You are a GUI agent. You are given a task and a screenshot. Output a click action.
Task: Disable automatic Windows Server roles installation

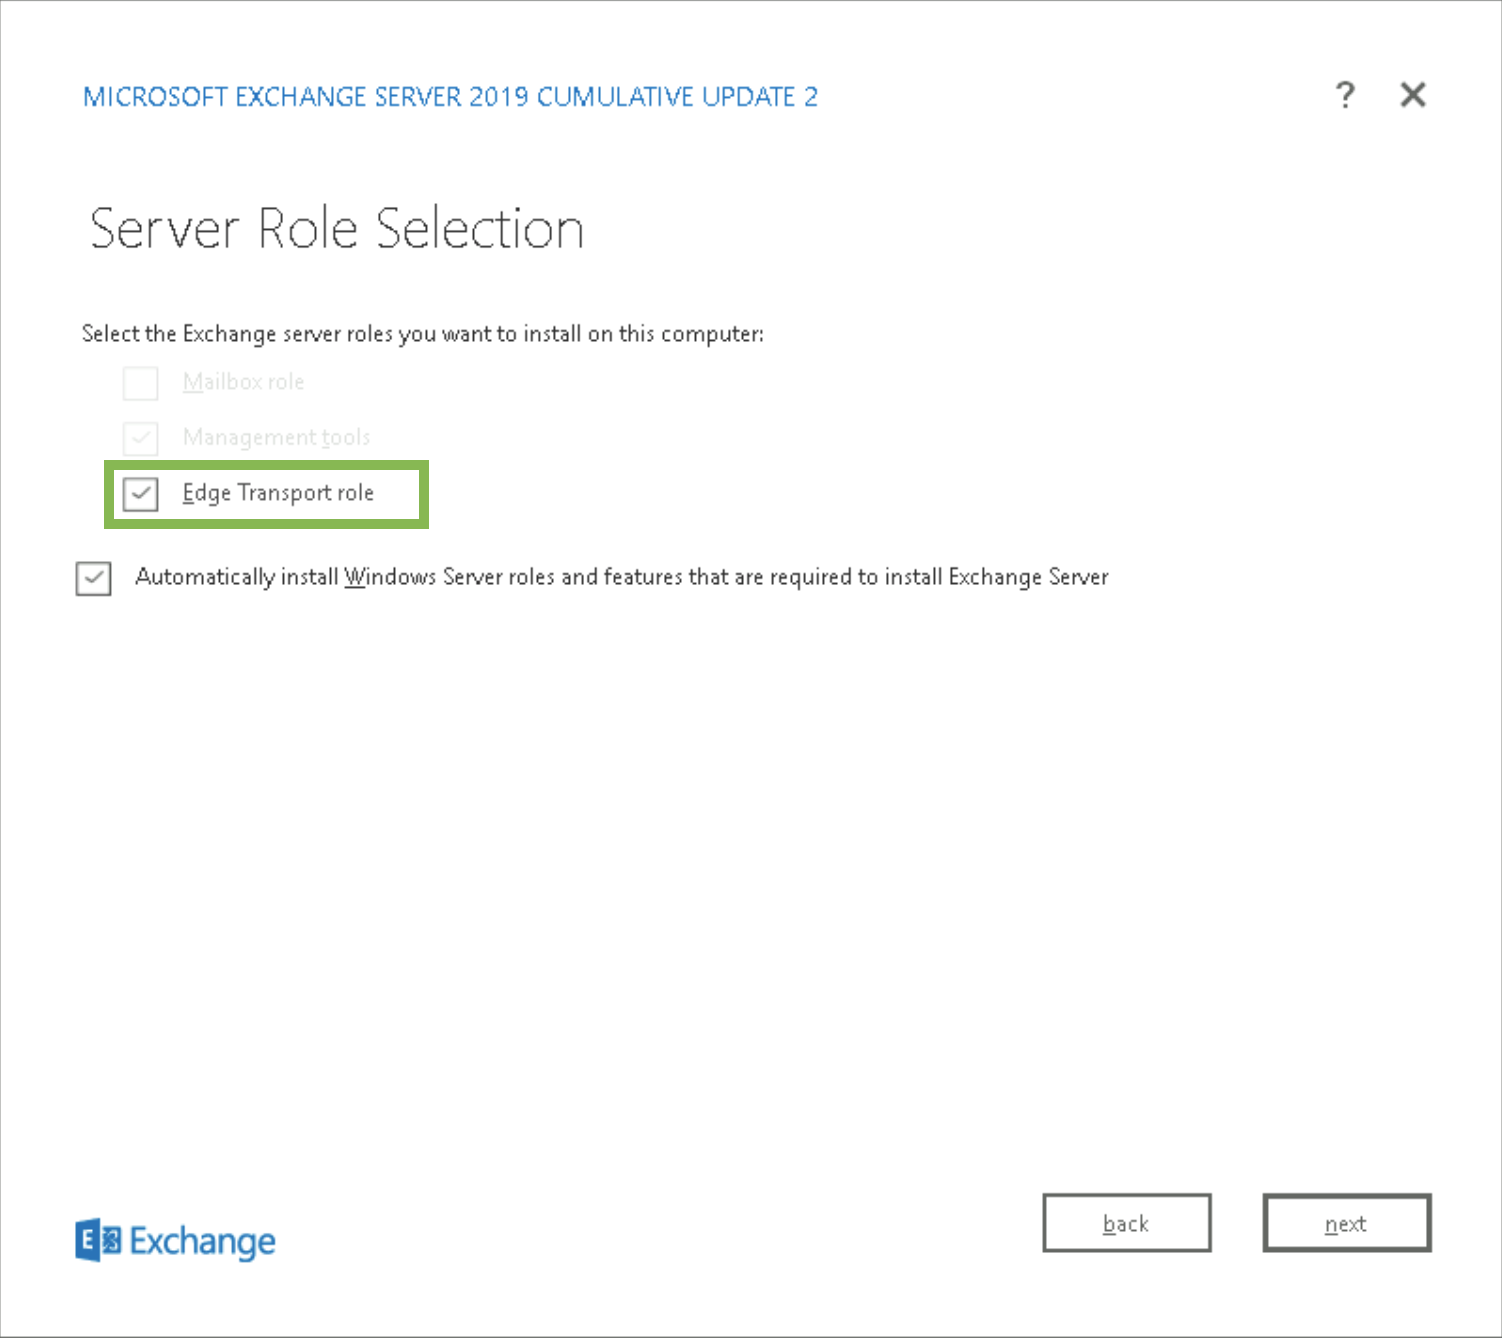coord(93,579)
